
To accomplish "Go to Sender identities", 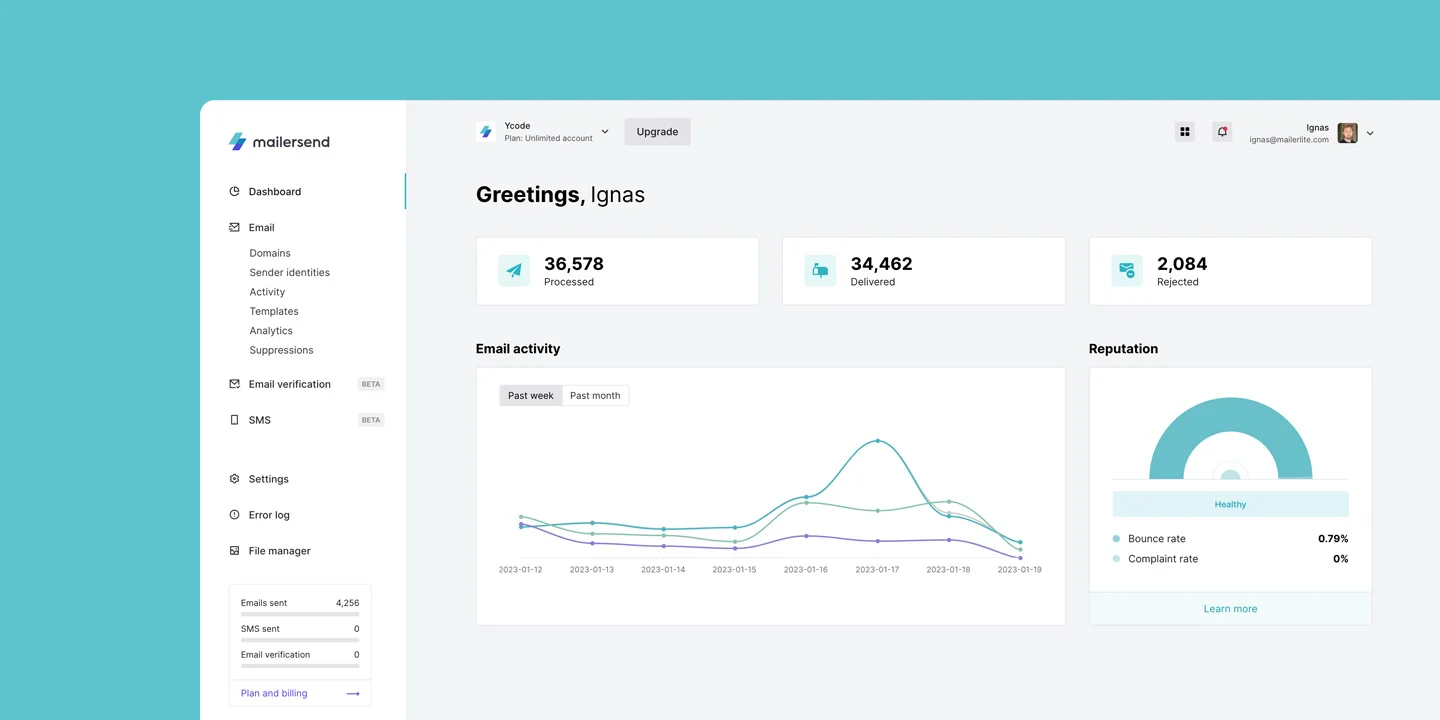I will (x=289, y=273).
